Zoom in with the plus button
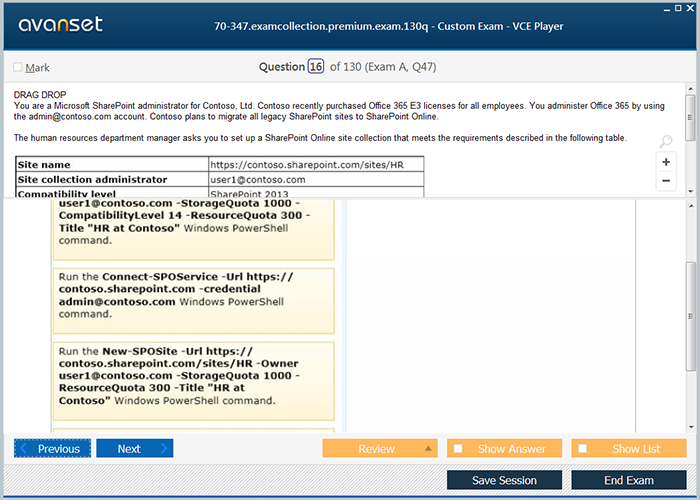The height and width of the screenshot is (500, 700). (666, 162)
